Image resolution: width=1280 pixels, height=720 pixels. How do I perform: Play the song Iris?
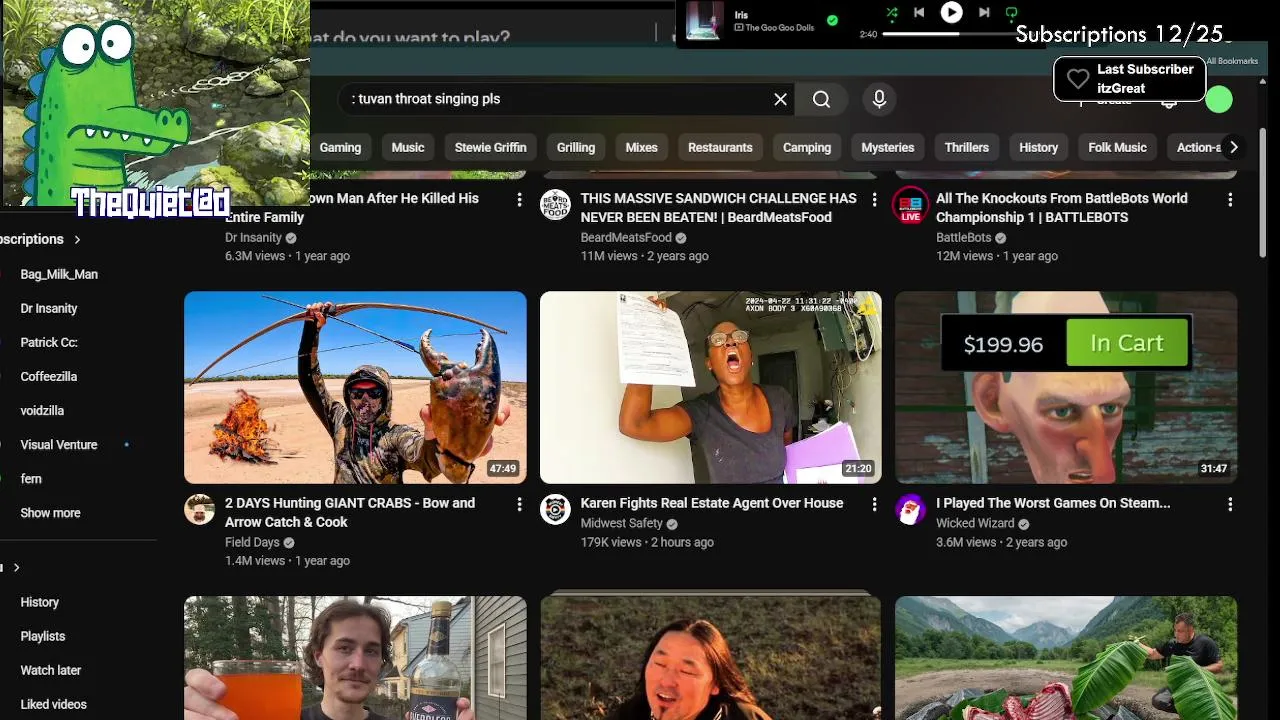951,13
